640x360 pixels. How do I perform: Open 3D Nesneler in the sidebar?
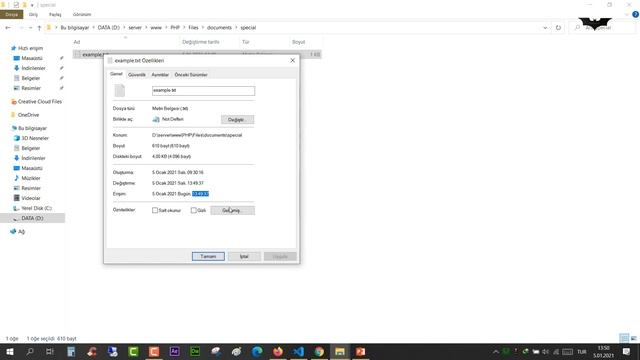[35, 138]
